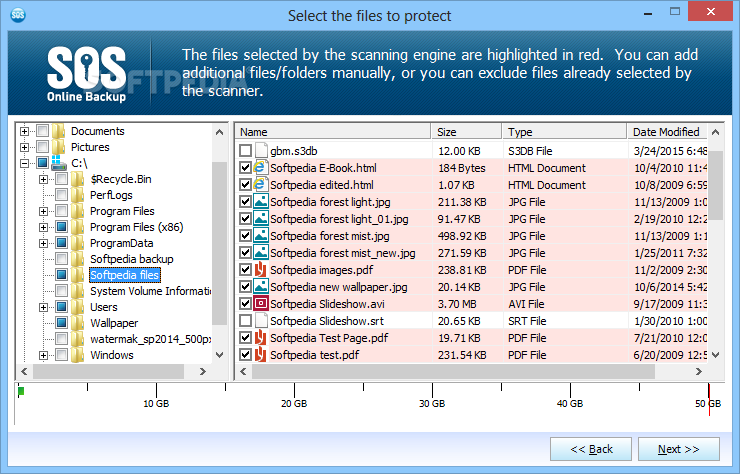This screenshot has width=740, height=474.
Task: Check the Softpedia Slideshow.srt checkbox
Action: pyautogui.click(x=245, y=321)
